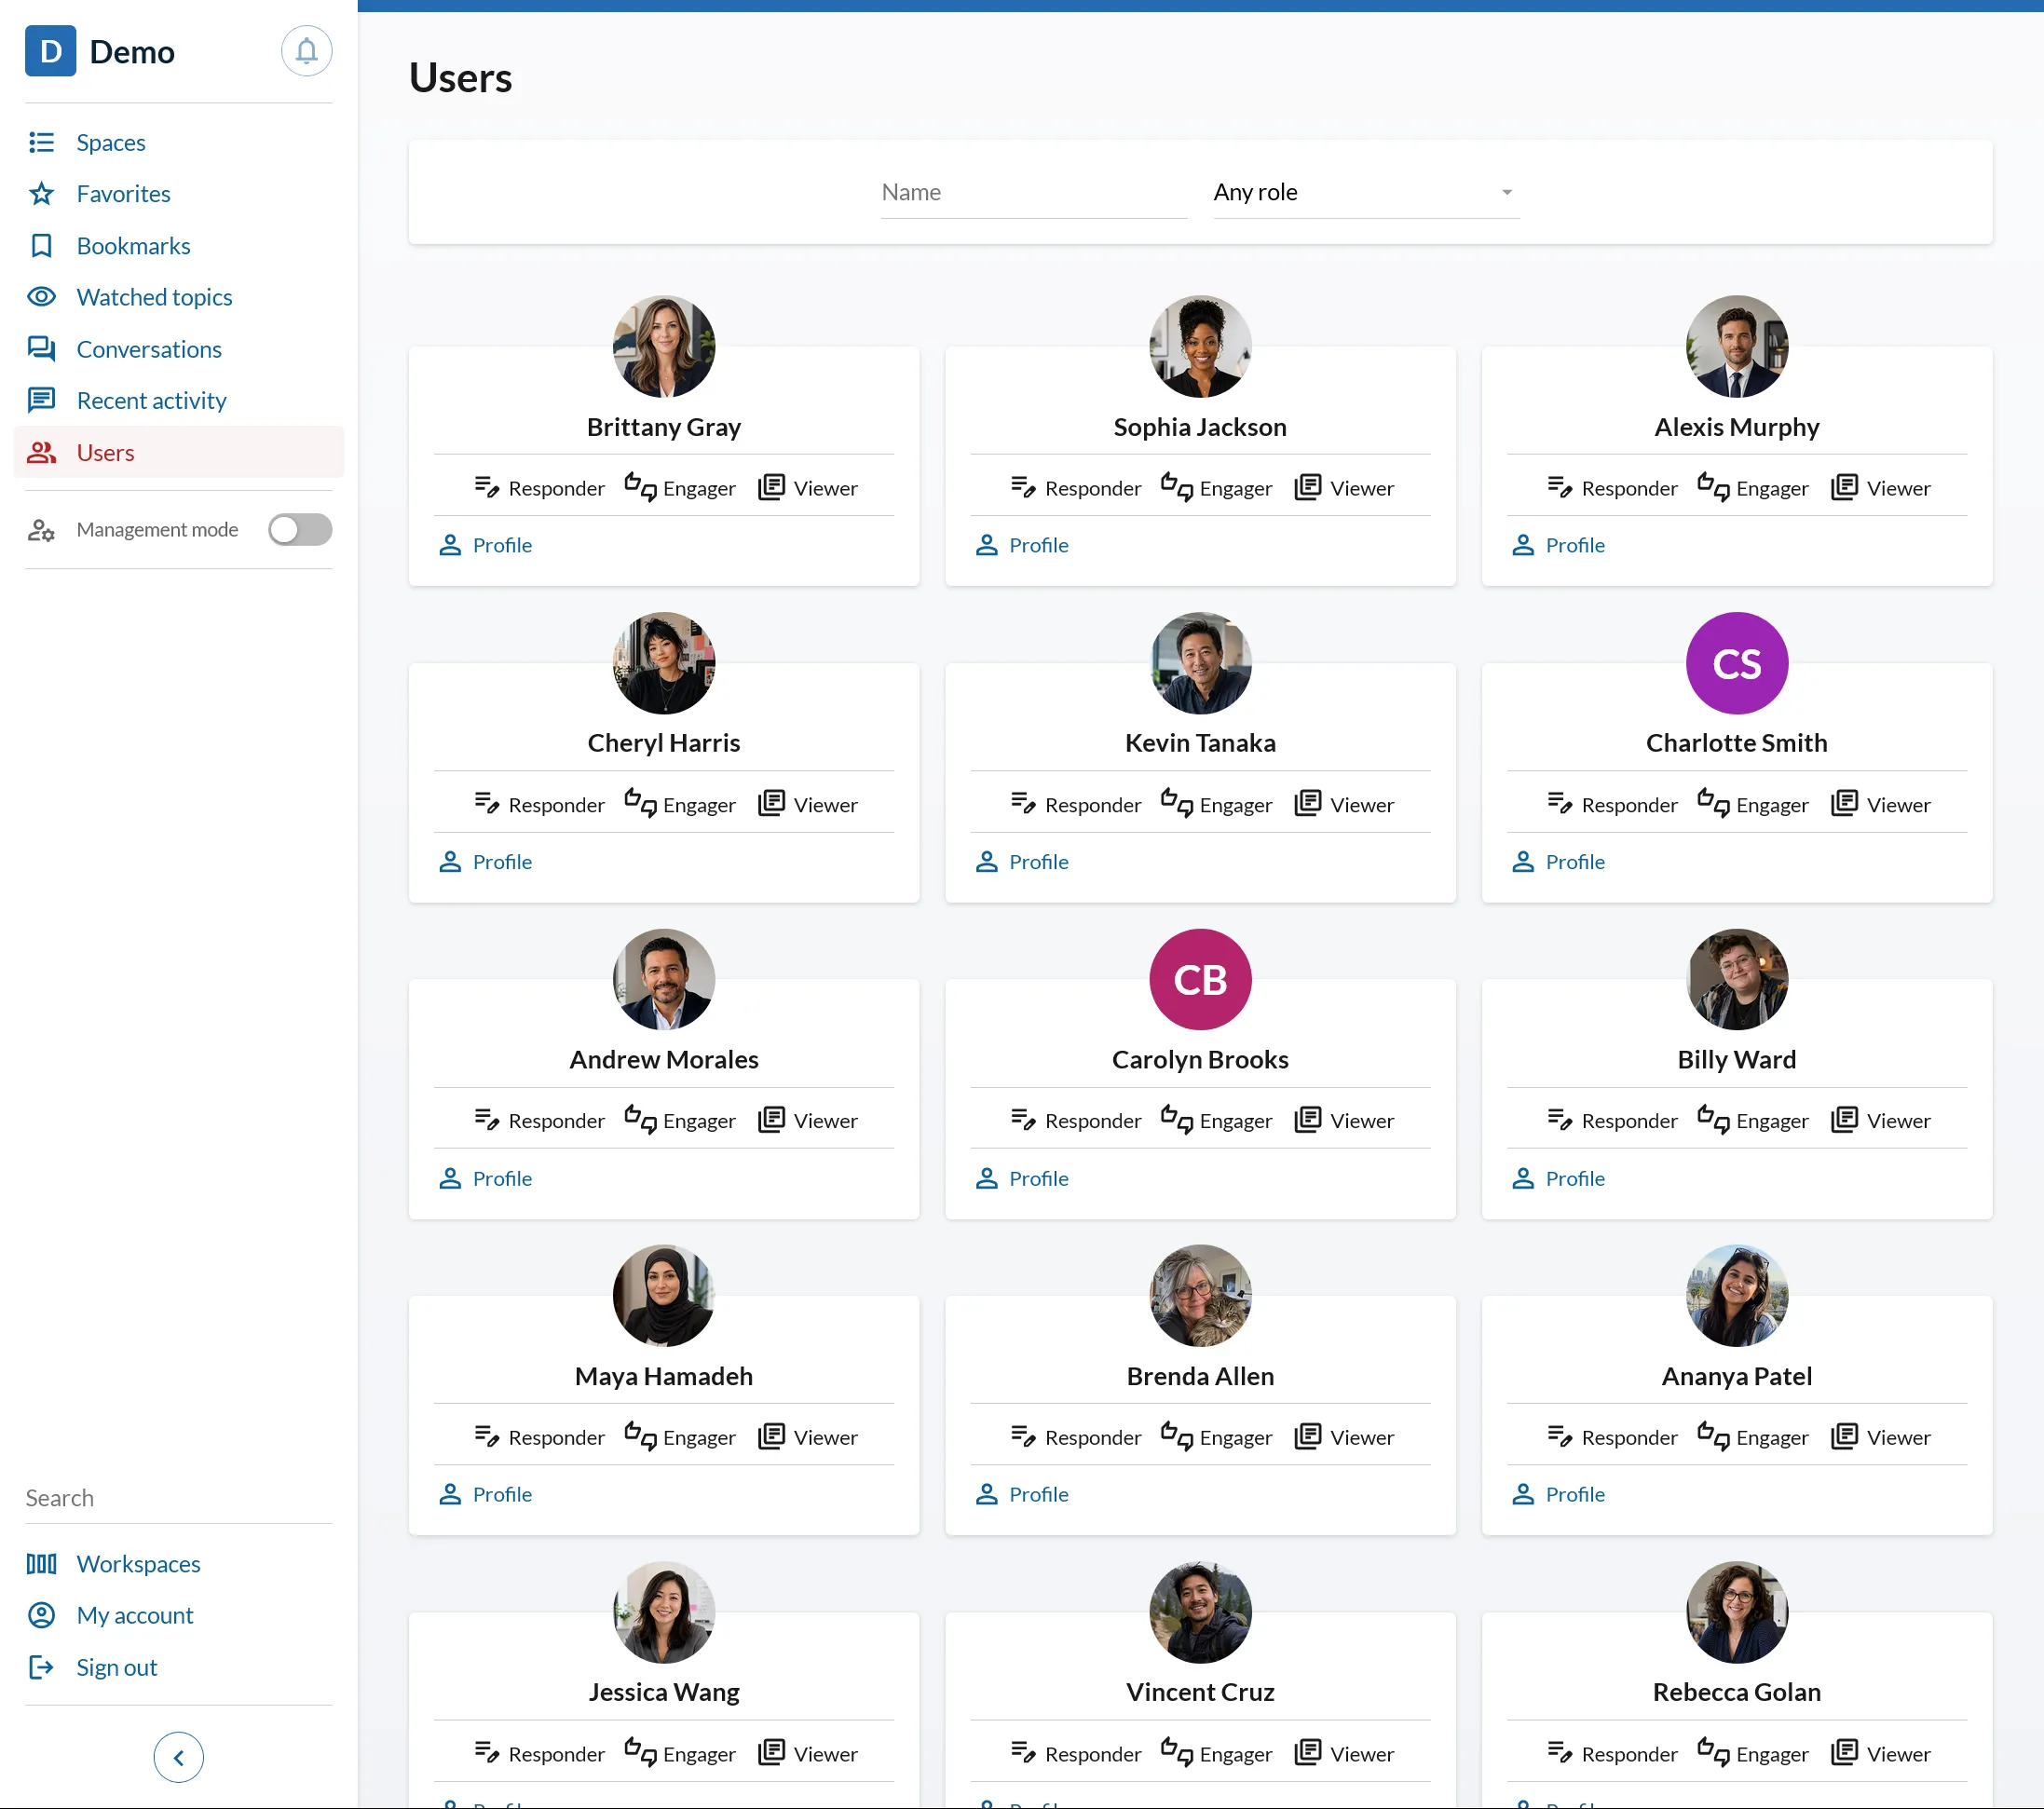Open Charlotte Smith's Profile link
This screenshot has width=2044, height=1809.
point(1575,861)
